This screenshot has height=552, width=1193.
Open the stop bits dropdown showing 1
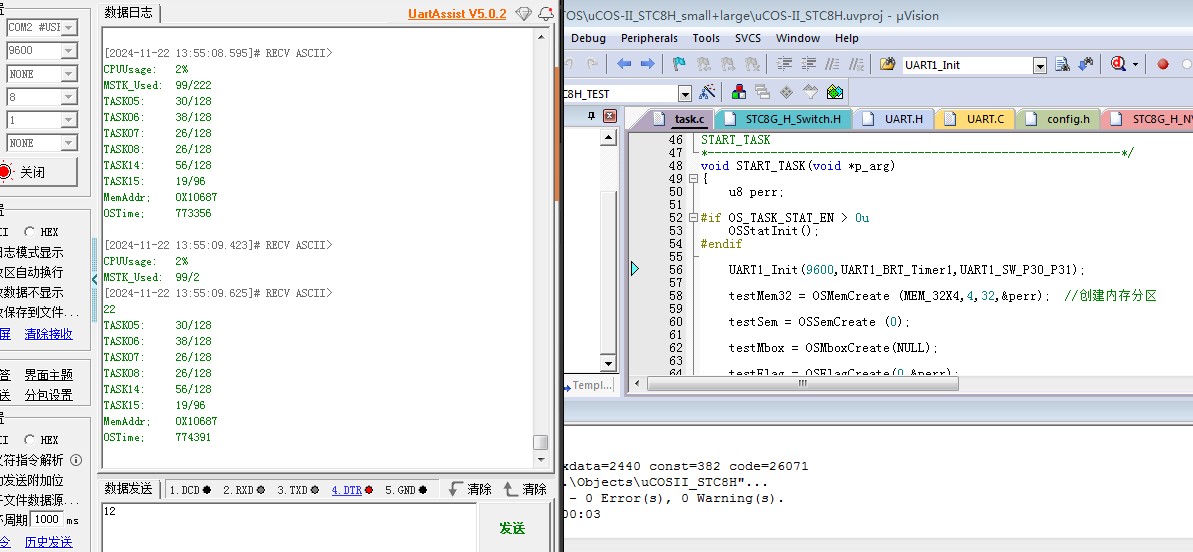point(68,120)
